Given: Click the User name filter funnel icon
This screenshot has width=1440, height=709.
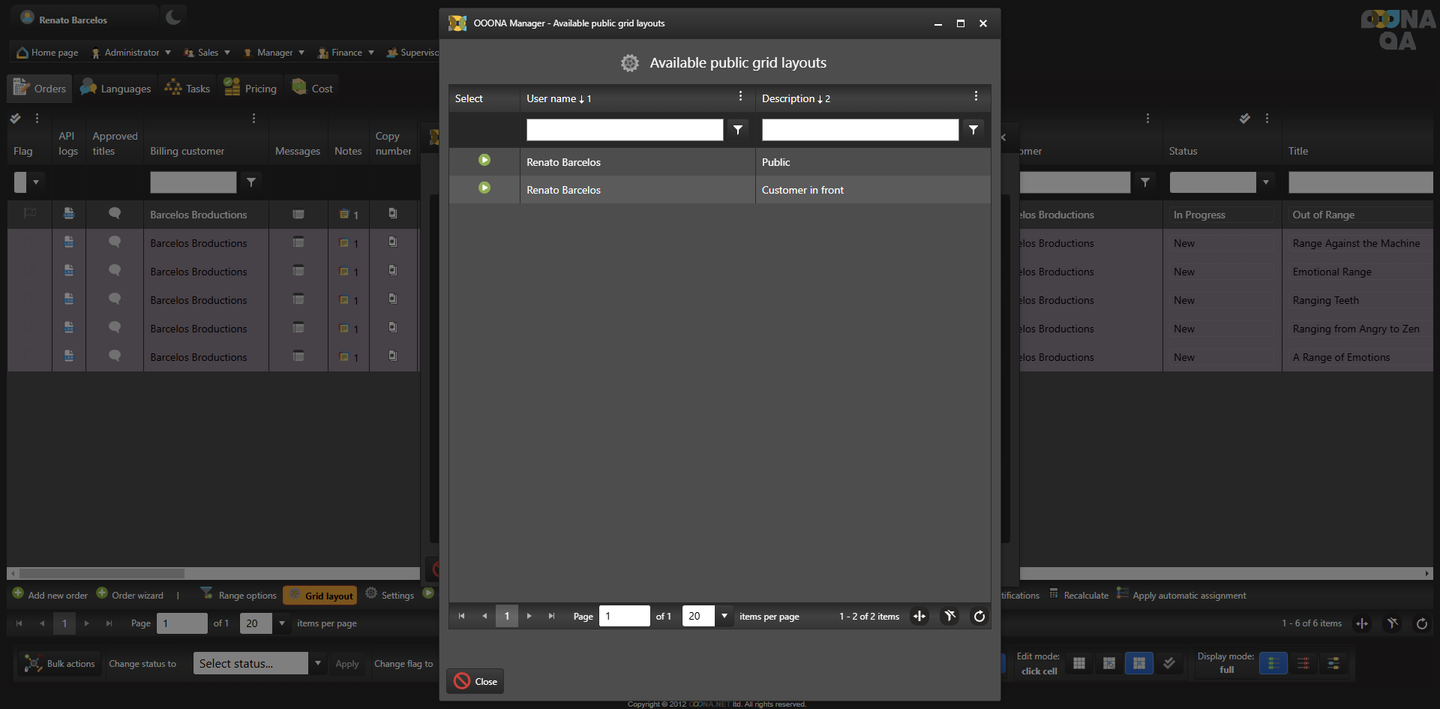Looking at the screenshot, I should coord(738,130).
